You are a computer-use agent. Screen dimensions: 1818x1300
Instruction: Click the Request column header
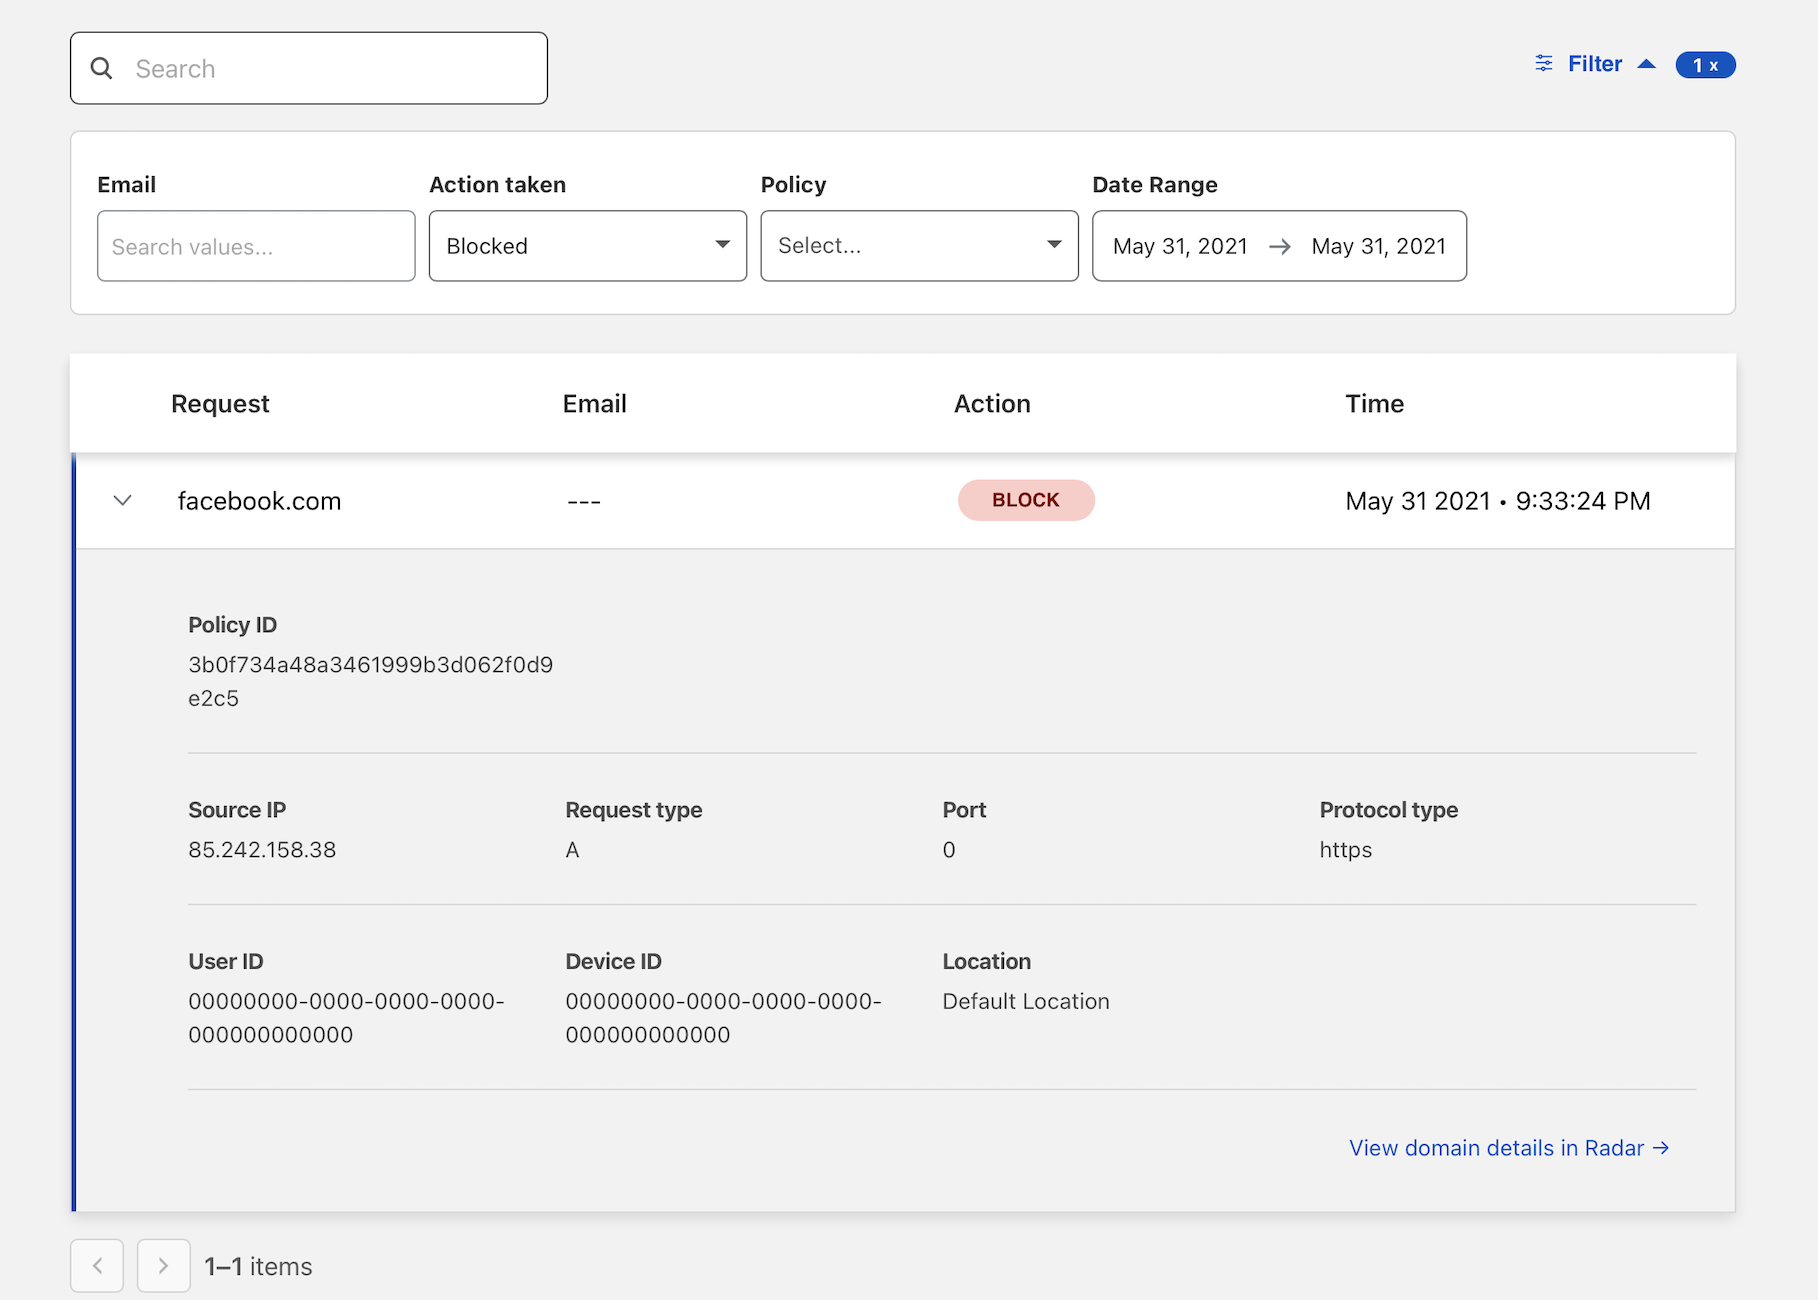[220, 404]
